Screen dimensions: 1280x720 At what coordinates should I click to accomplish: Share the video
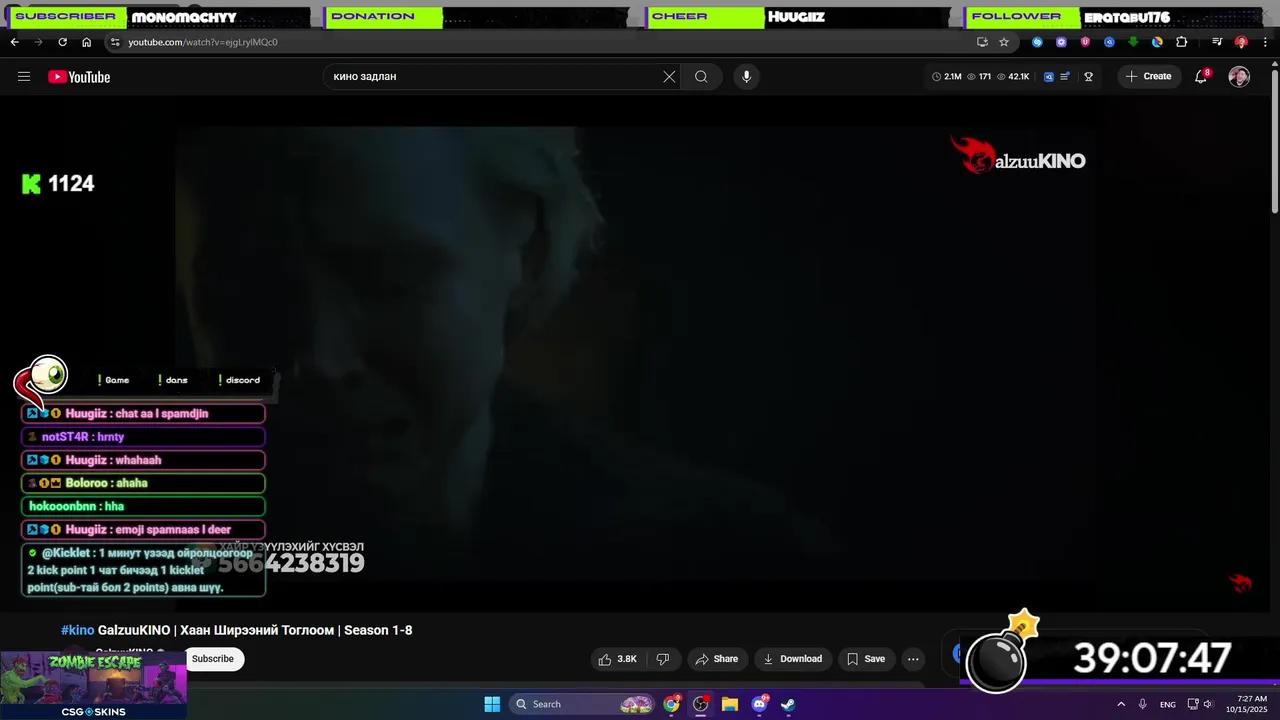pos(716,659)
